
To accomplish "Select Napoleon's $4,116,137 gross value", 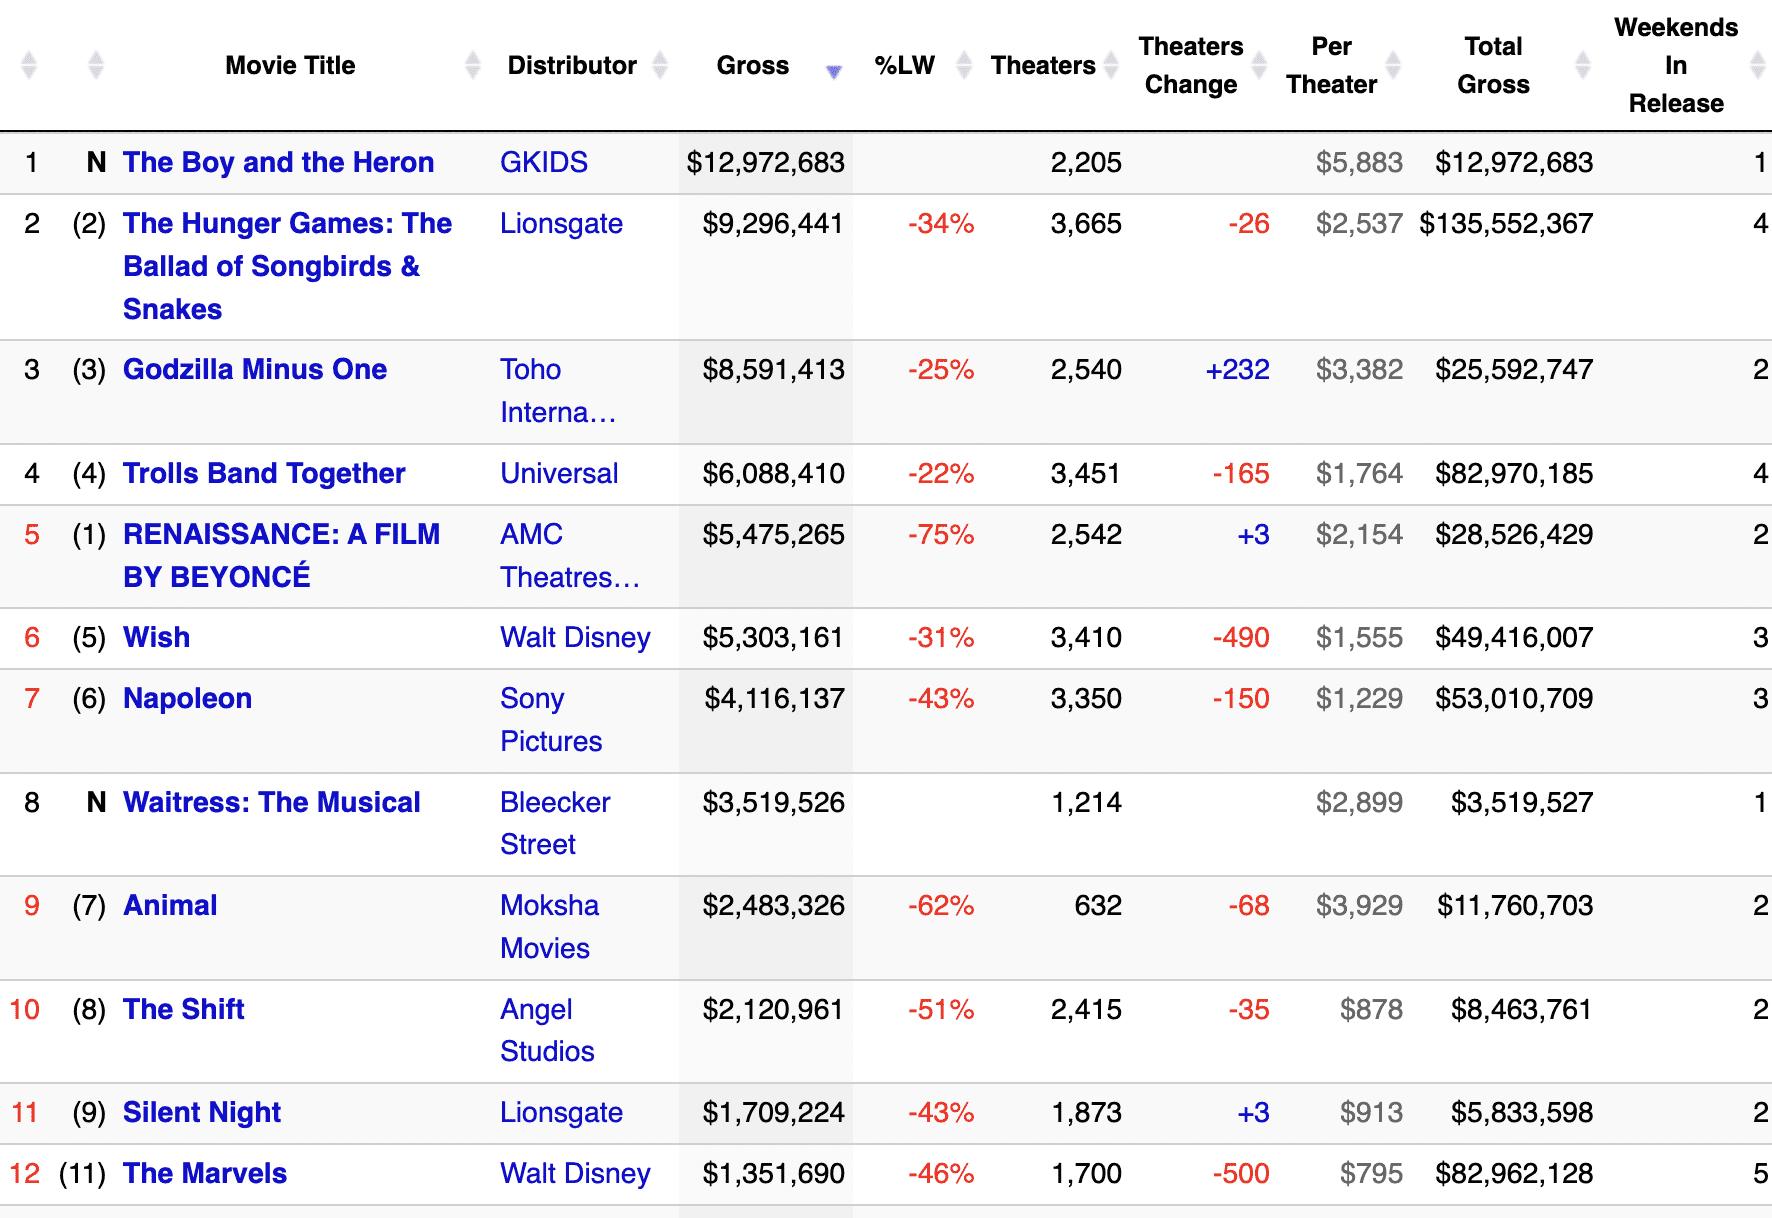I will 775,698.
